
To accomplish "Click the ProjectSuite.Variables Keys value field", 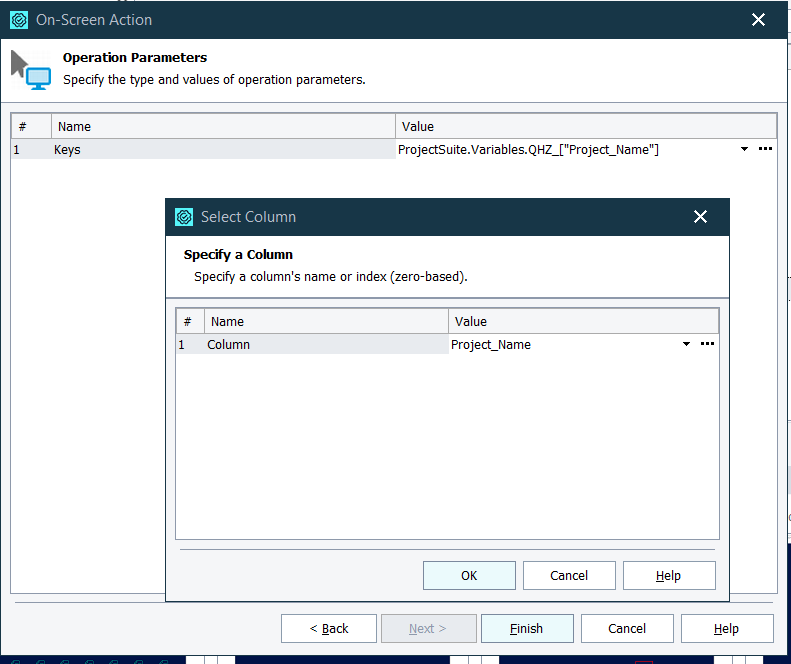I will (560, 150).
